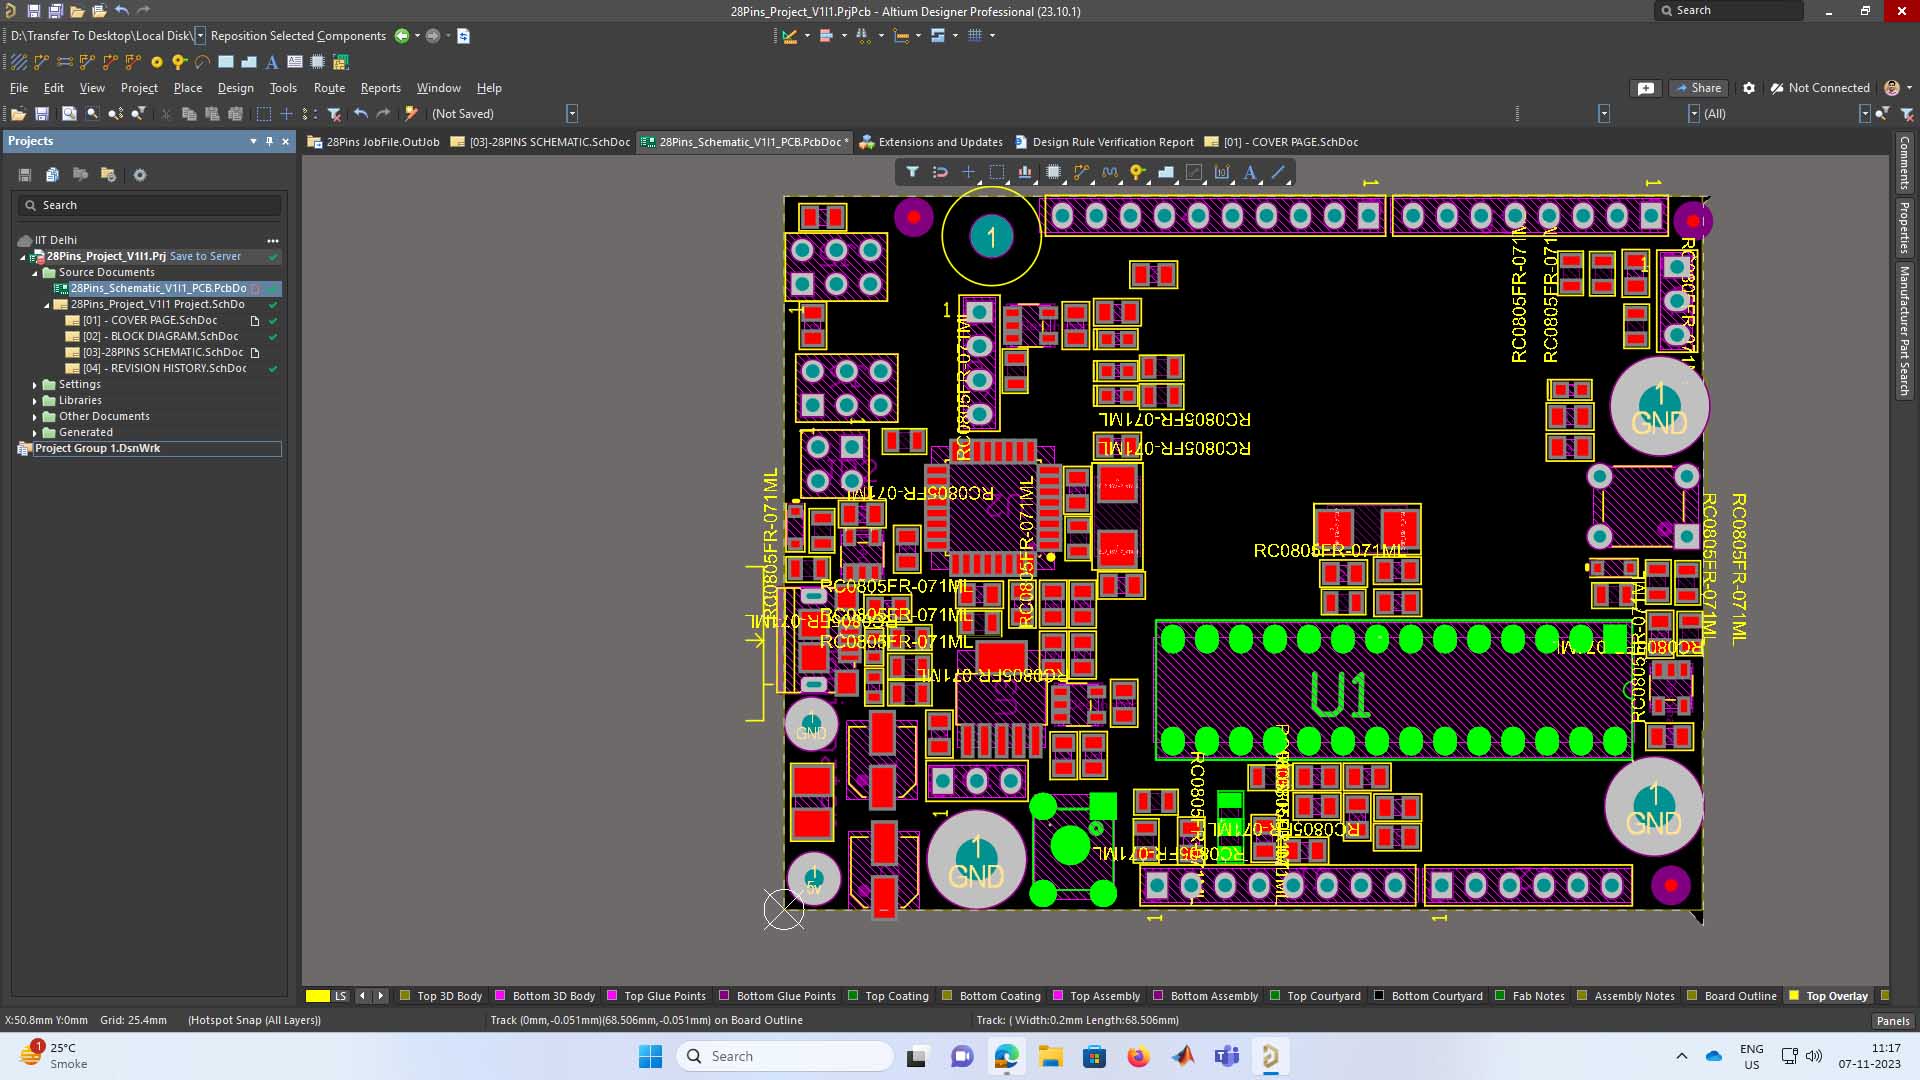The image size is (1920, 1080).
Task: Choose the align objects icon
Action: click(x=1025, y=173)
